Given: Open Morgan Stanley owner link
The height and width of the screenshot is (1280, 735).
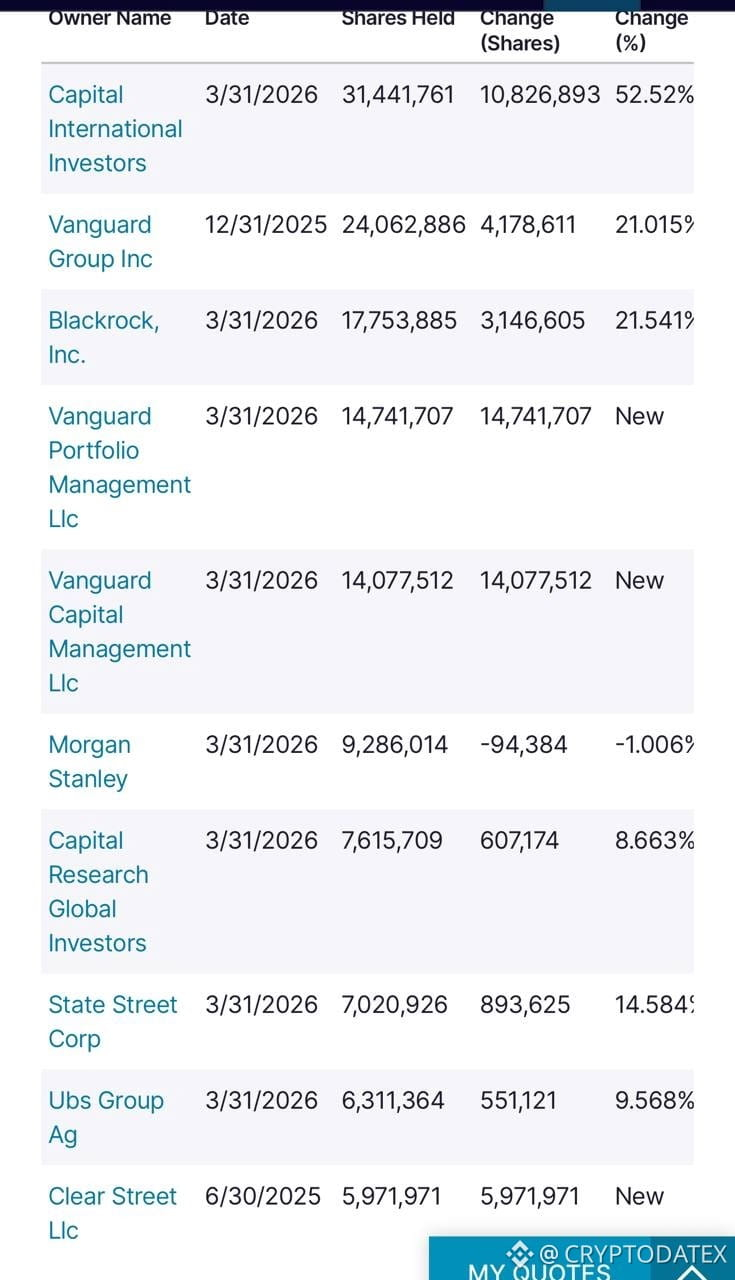Looking at the screenshot, I should 89,762.
